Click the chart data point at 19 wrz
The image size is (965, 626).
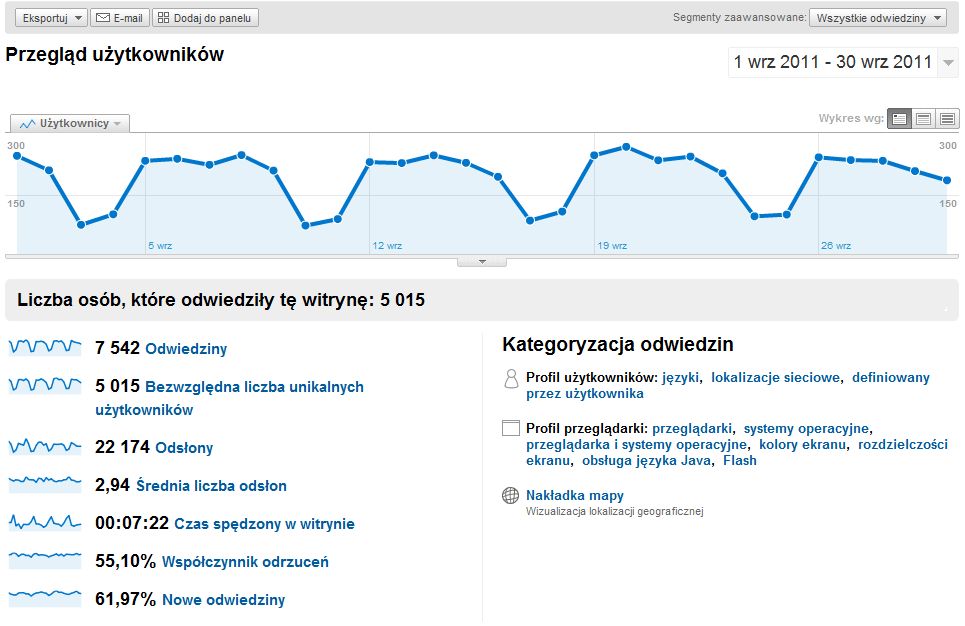pos(594,156)
